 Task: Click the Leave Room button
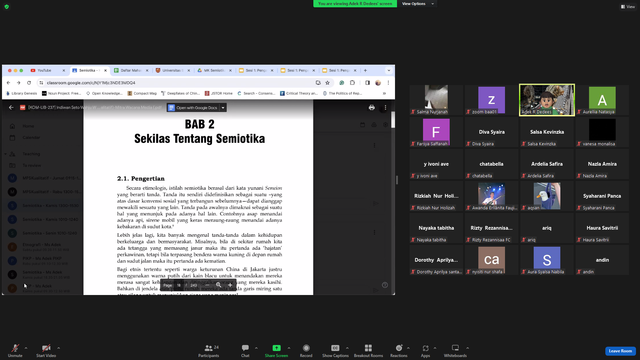(x=620, y=351)
